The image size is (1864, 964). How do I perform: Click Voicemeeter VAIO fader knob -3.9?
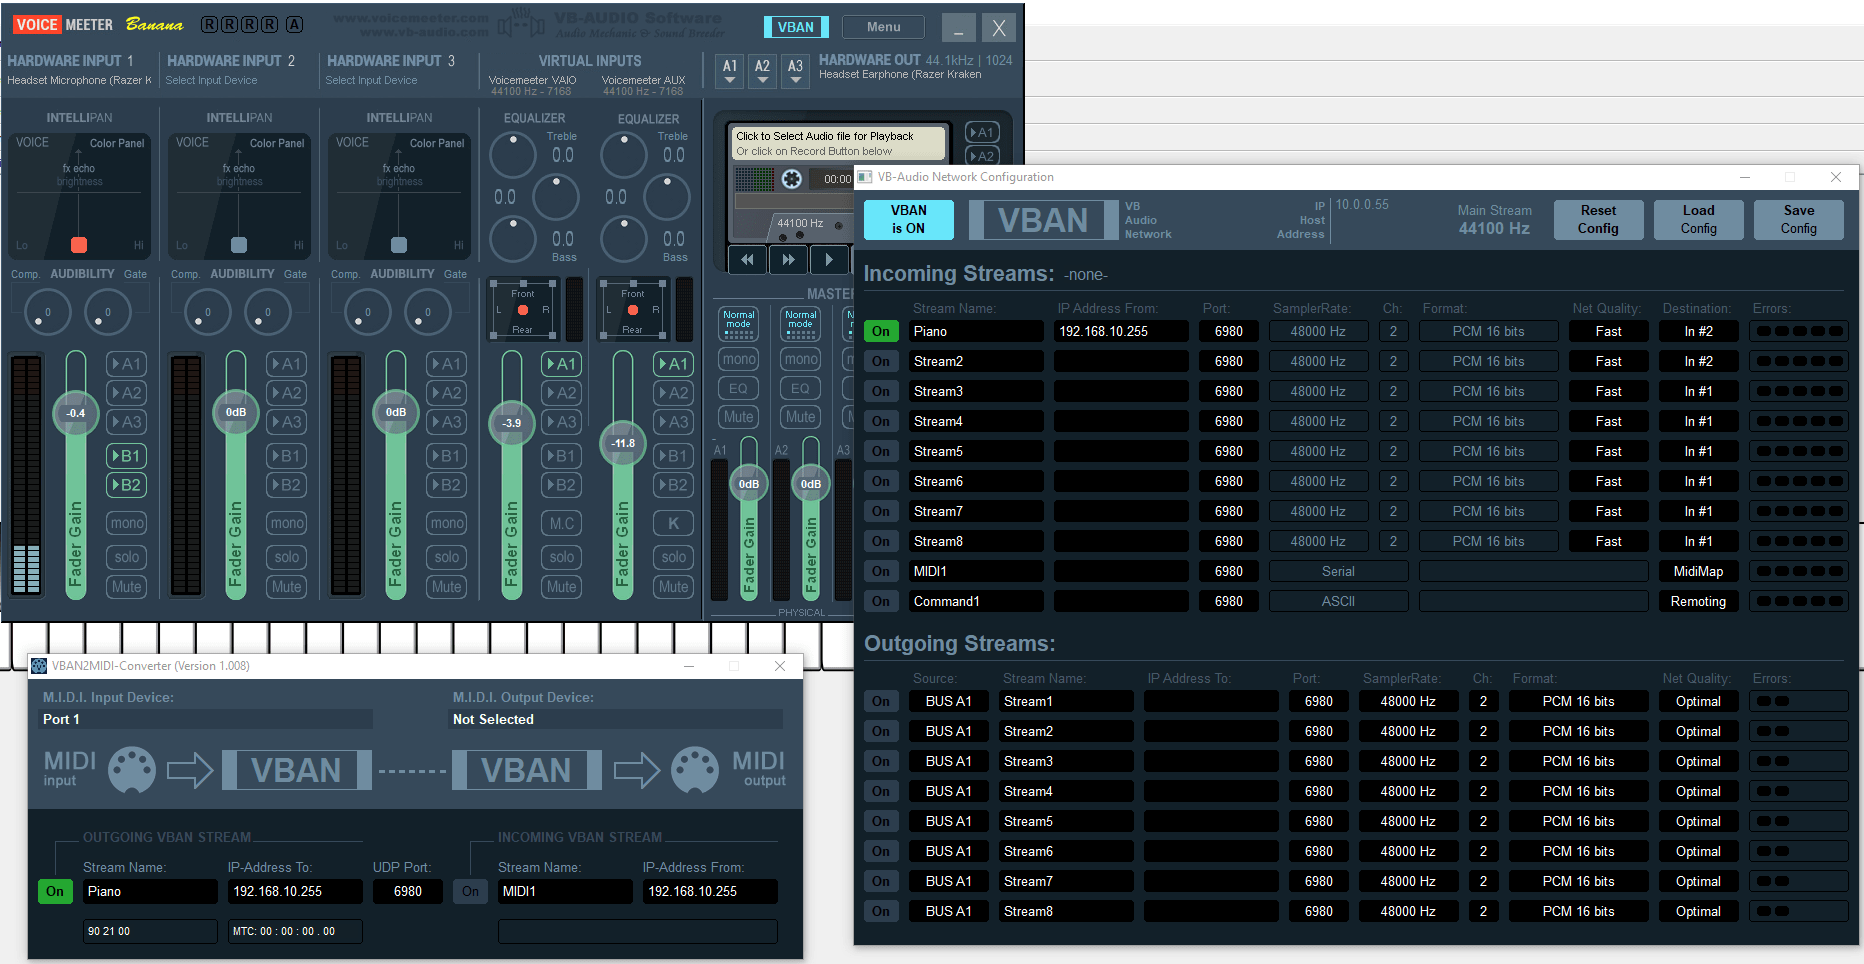[512, 422]
